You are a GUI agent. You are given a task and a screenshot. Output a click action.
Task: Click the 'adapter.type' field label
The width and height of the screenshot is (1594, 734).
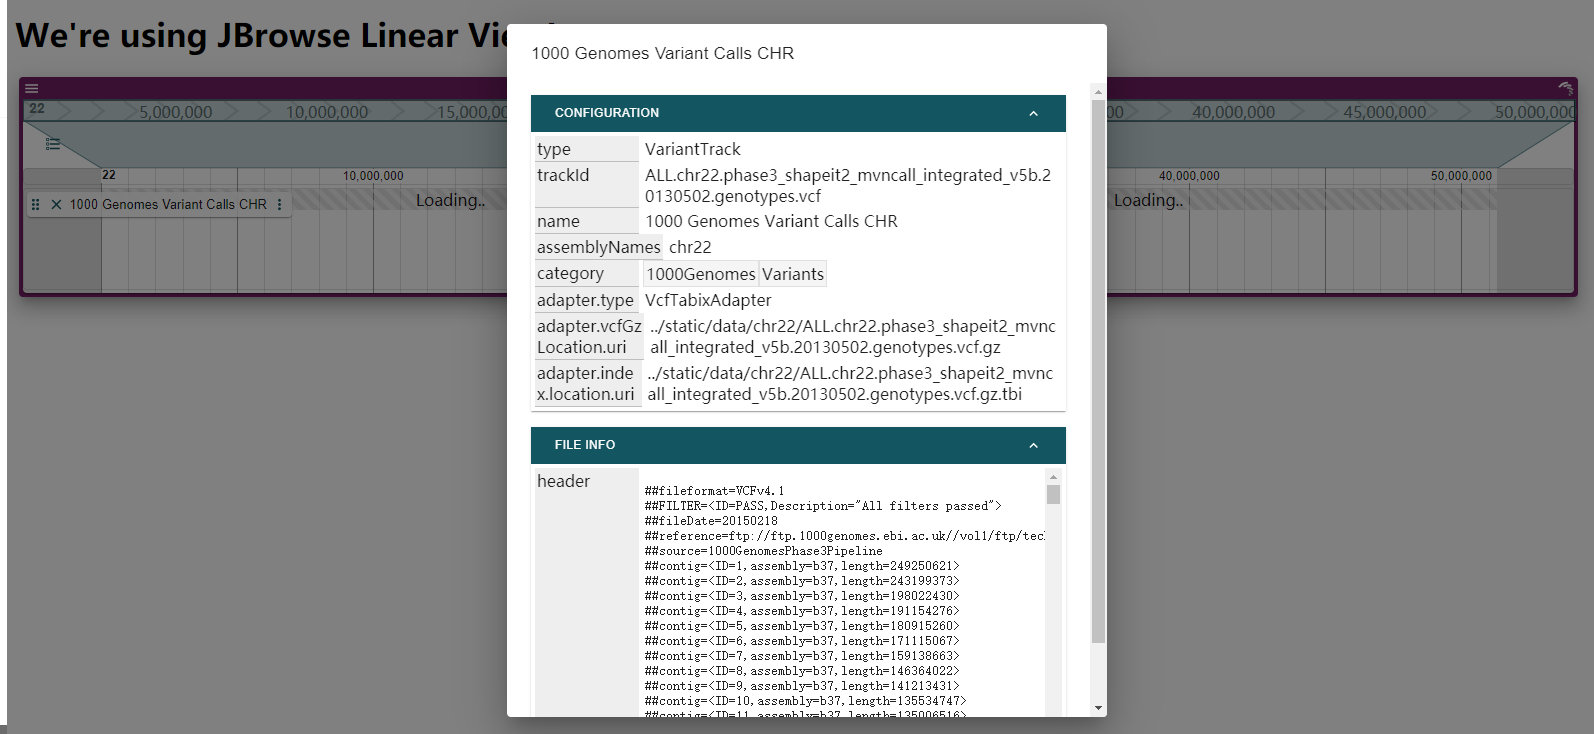[x=585, y=300]
